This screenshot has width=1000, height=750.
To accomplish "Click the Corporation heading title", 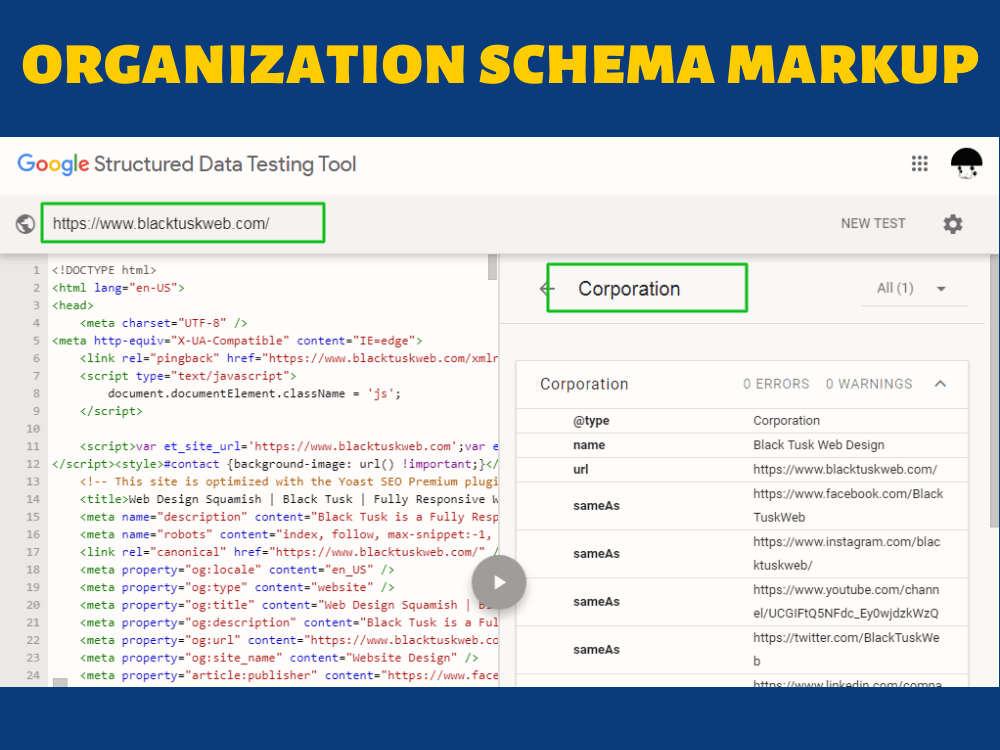I will click(629, 289).
